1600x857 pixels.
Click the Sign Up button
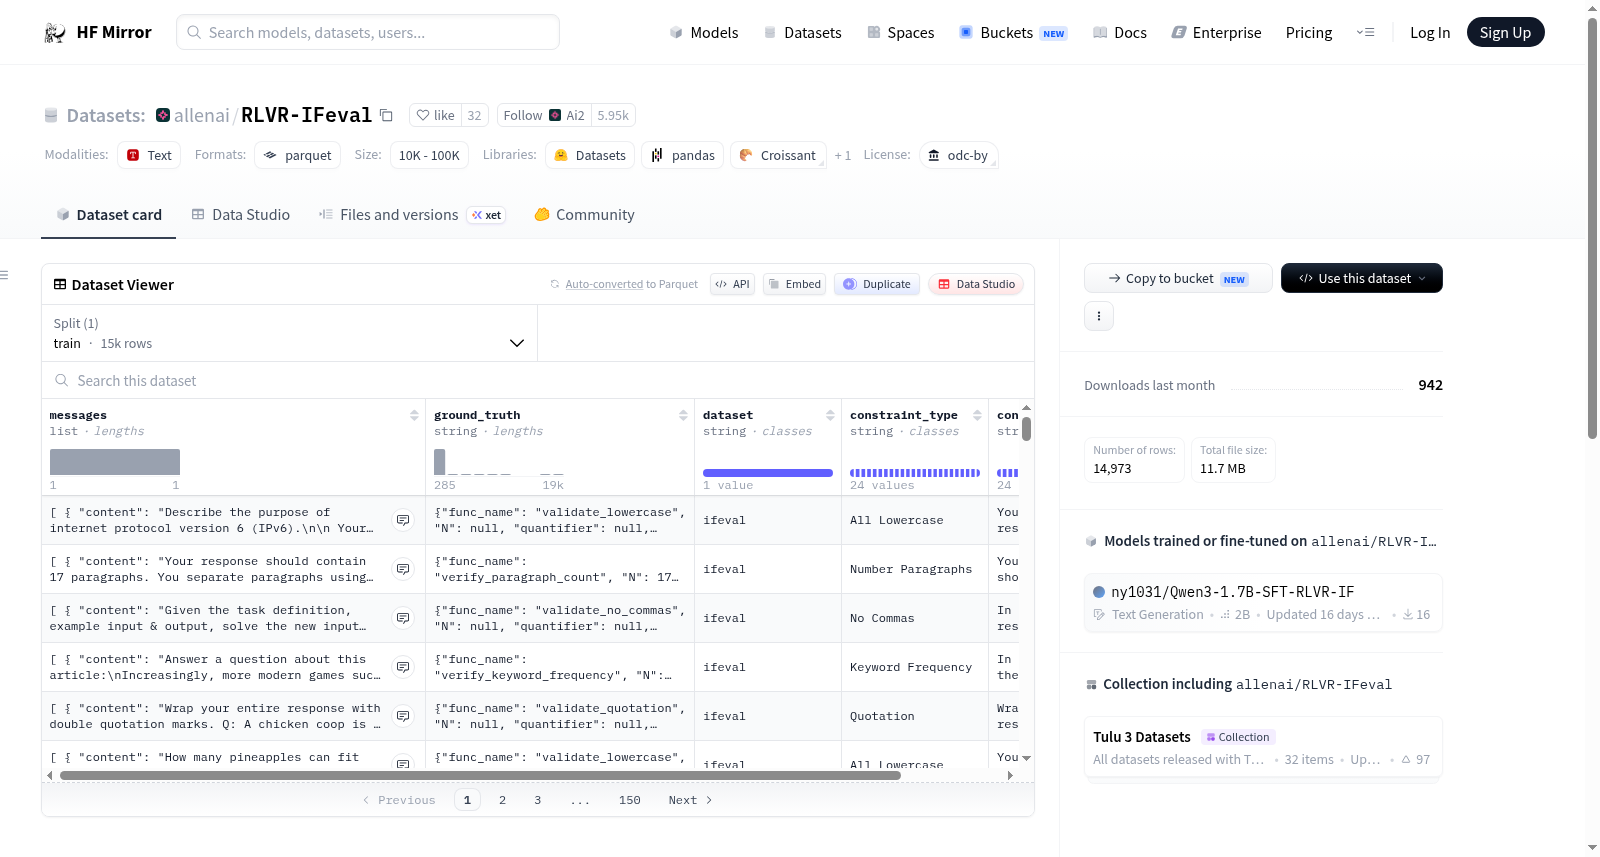1506,33
